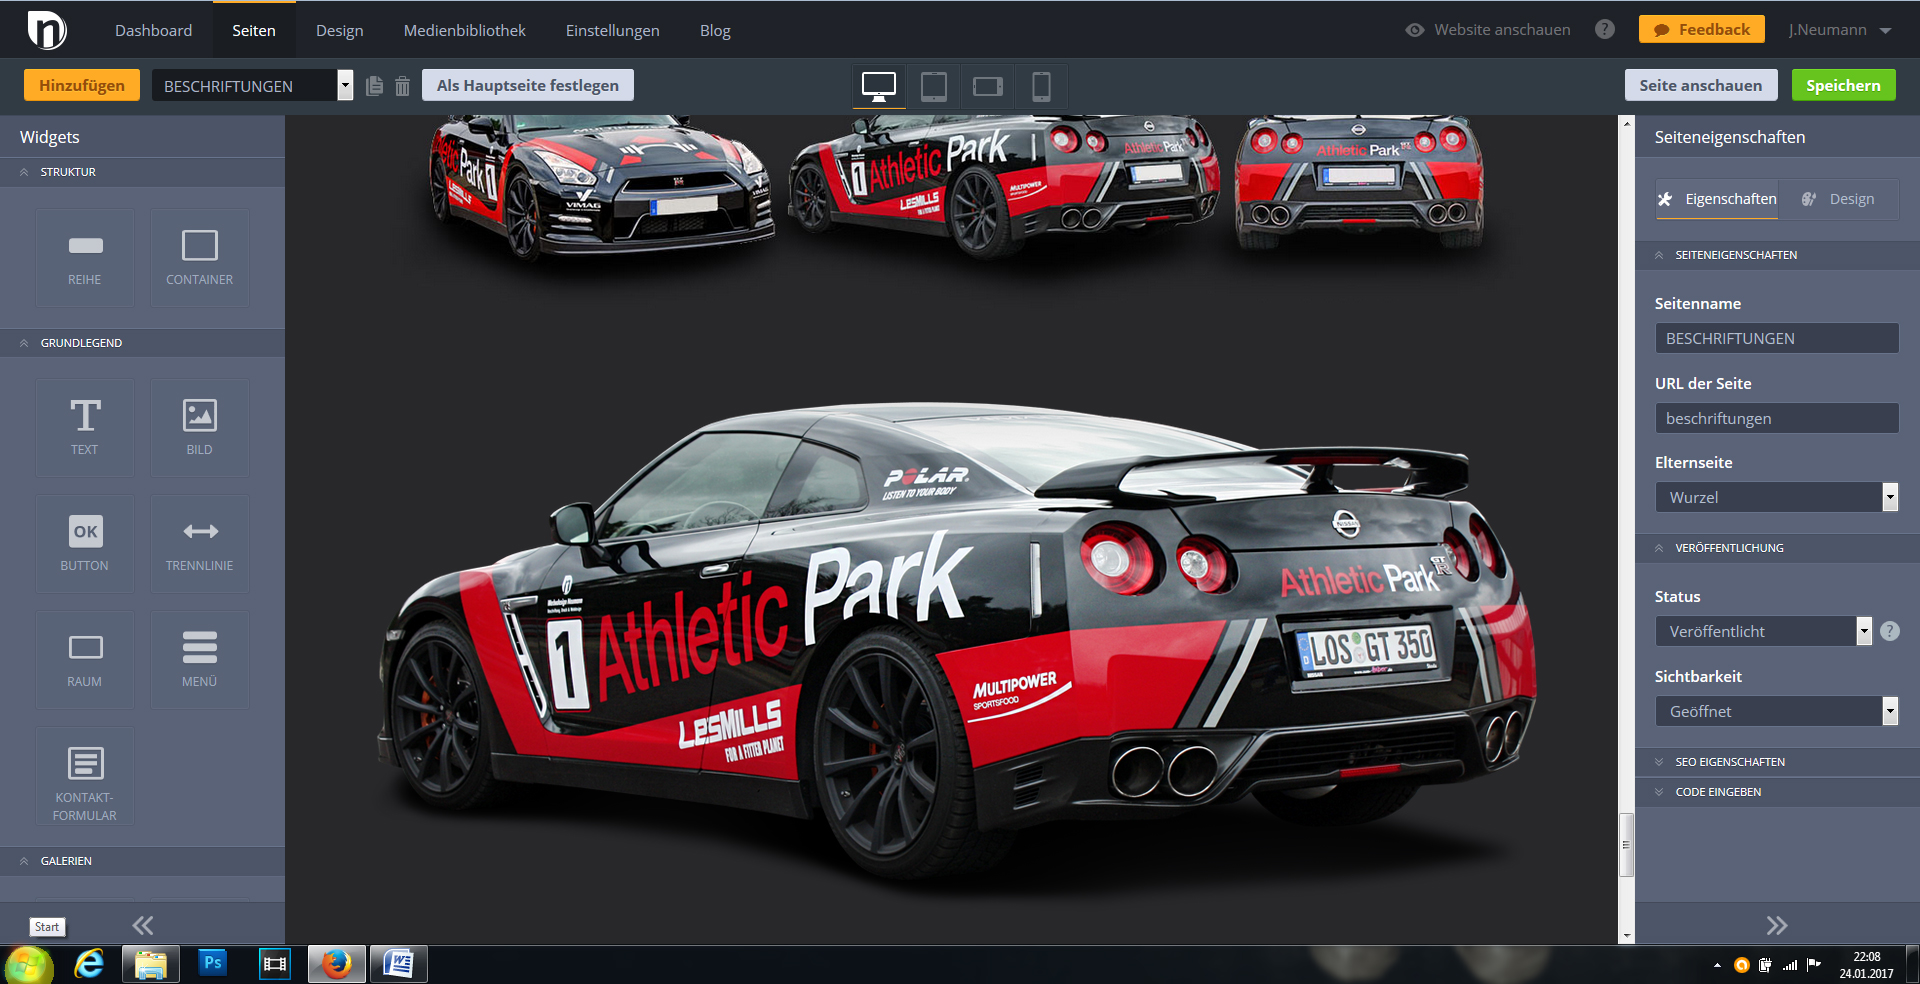1920x984 pixels.
Task: Open the Elternseite Wurzel dropdown
Action: point(1776,497)
